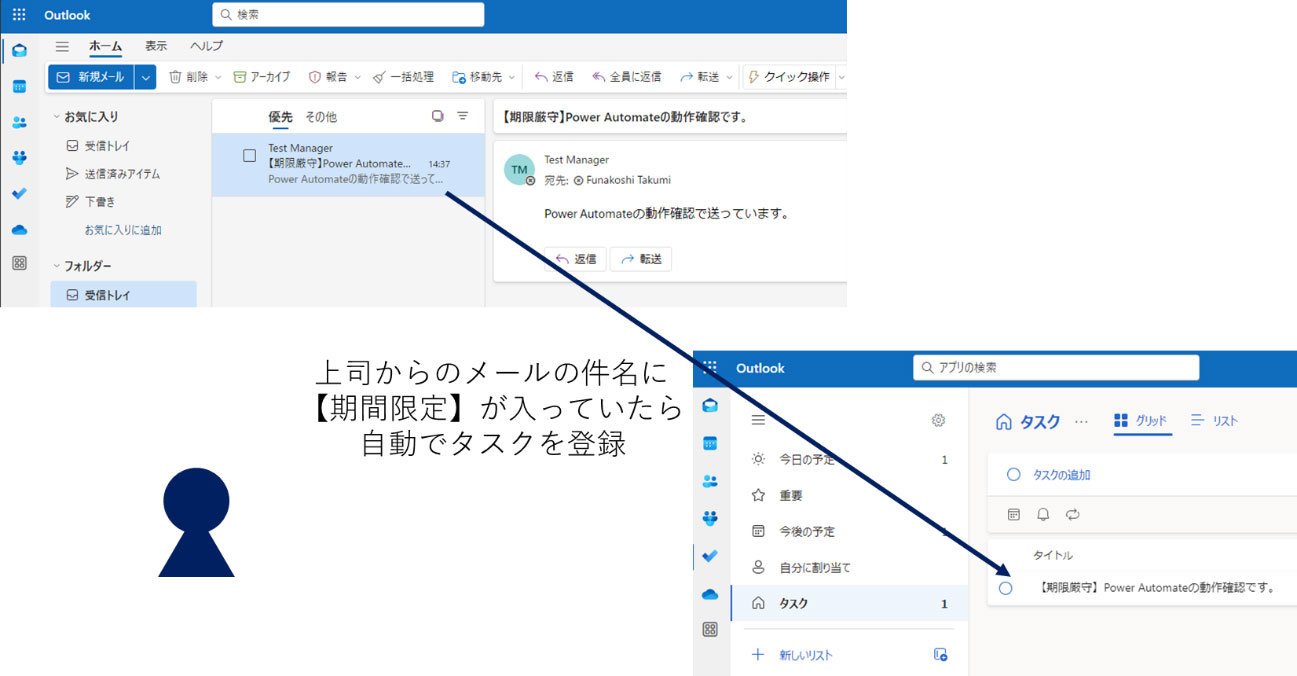Click more apps icon in To Do window rail
This screenshot has height=676, width=1297.
710,630
